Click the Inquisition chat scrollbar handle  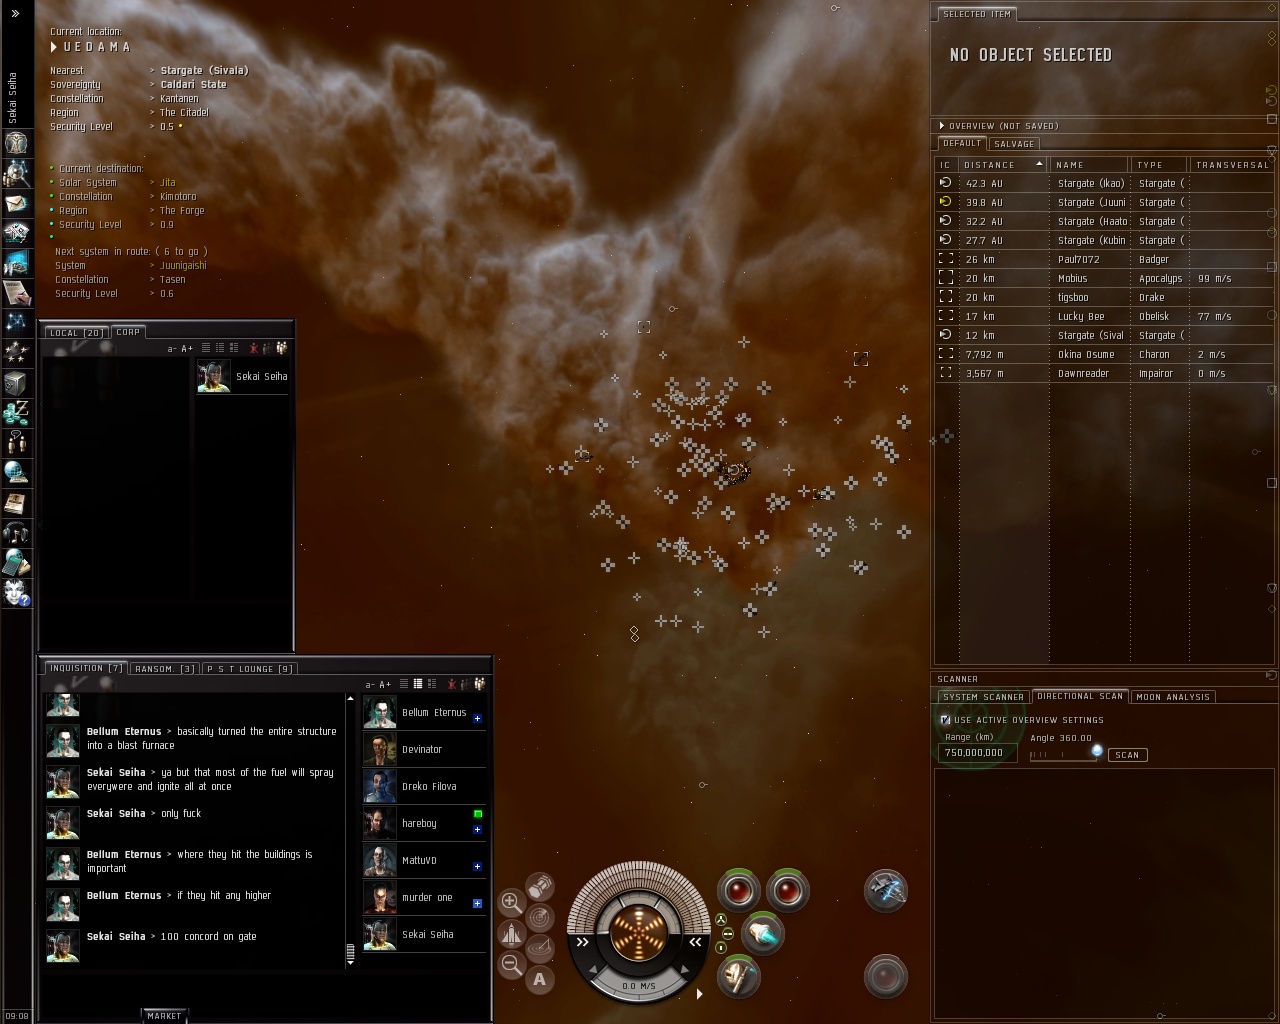(x=350, y=952)
